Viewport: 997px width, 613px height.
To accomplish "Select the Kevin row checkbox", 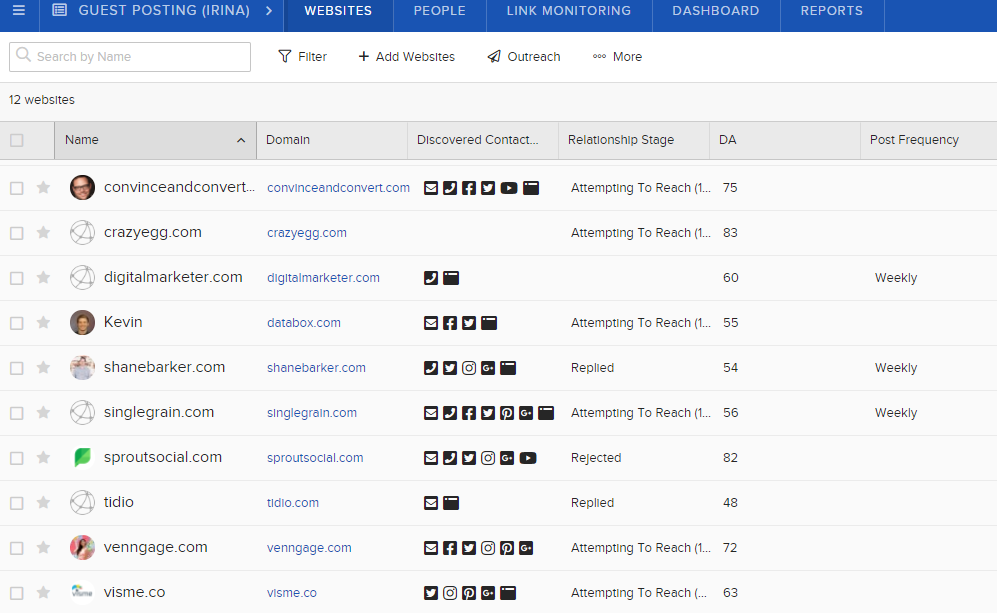I will coord(17,324).
